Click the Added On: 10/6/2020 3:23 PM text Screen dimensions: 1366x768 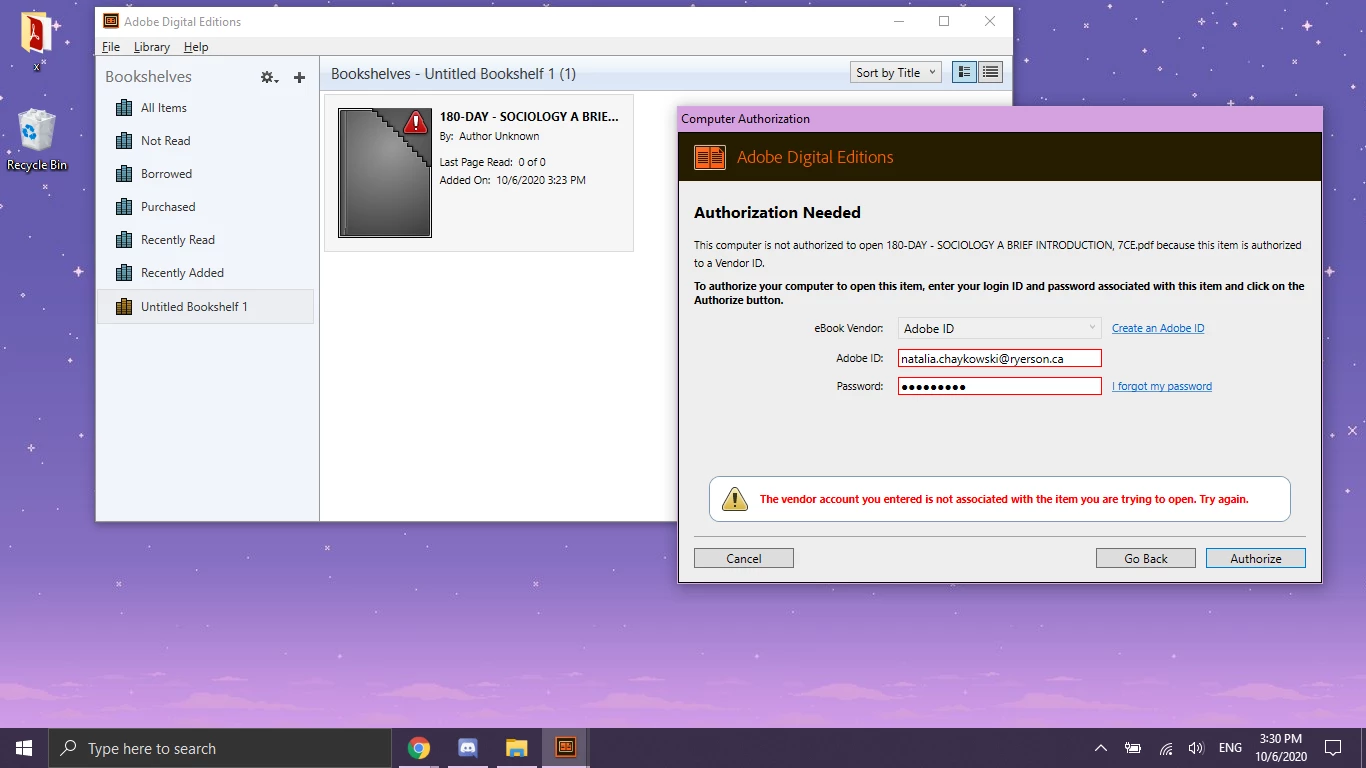click(512, 181)
